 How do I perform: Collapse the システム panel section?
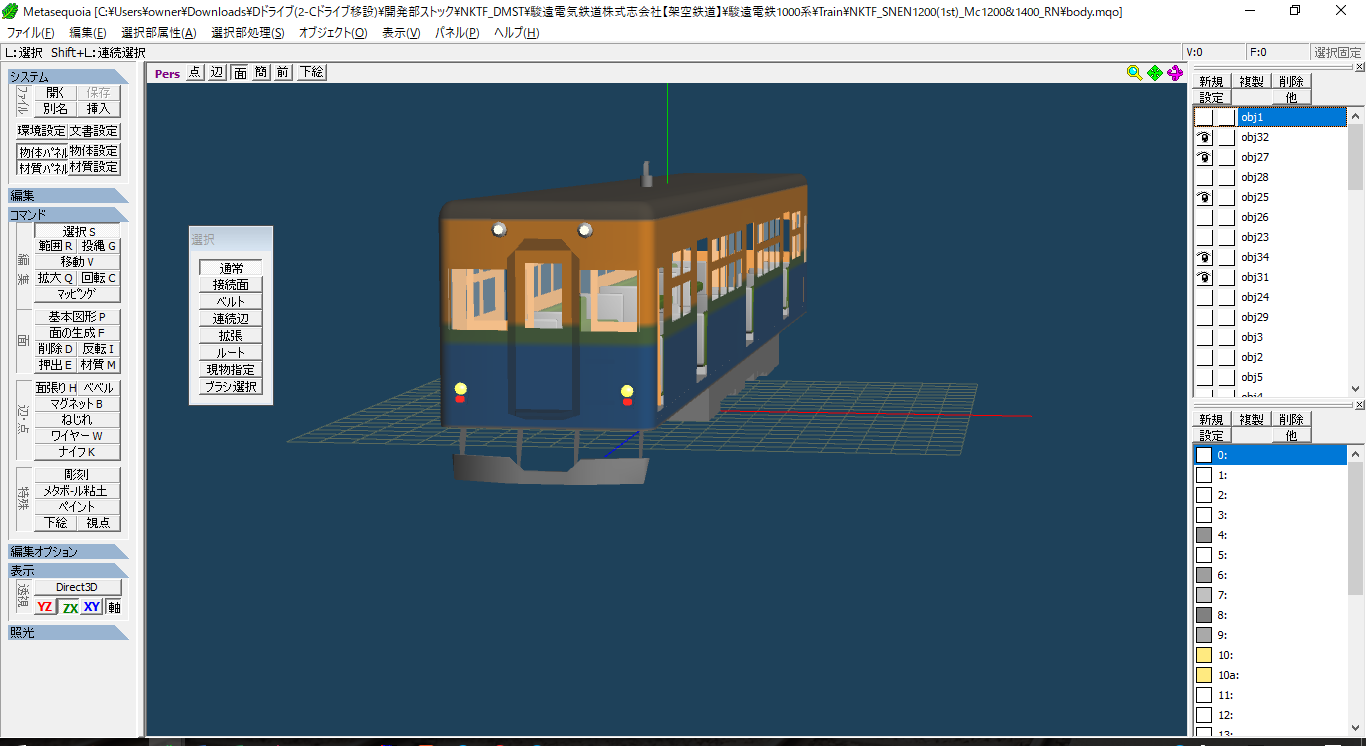(x=68, y=76)
